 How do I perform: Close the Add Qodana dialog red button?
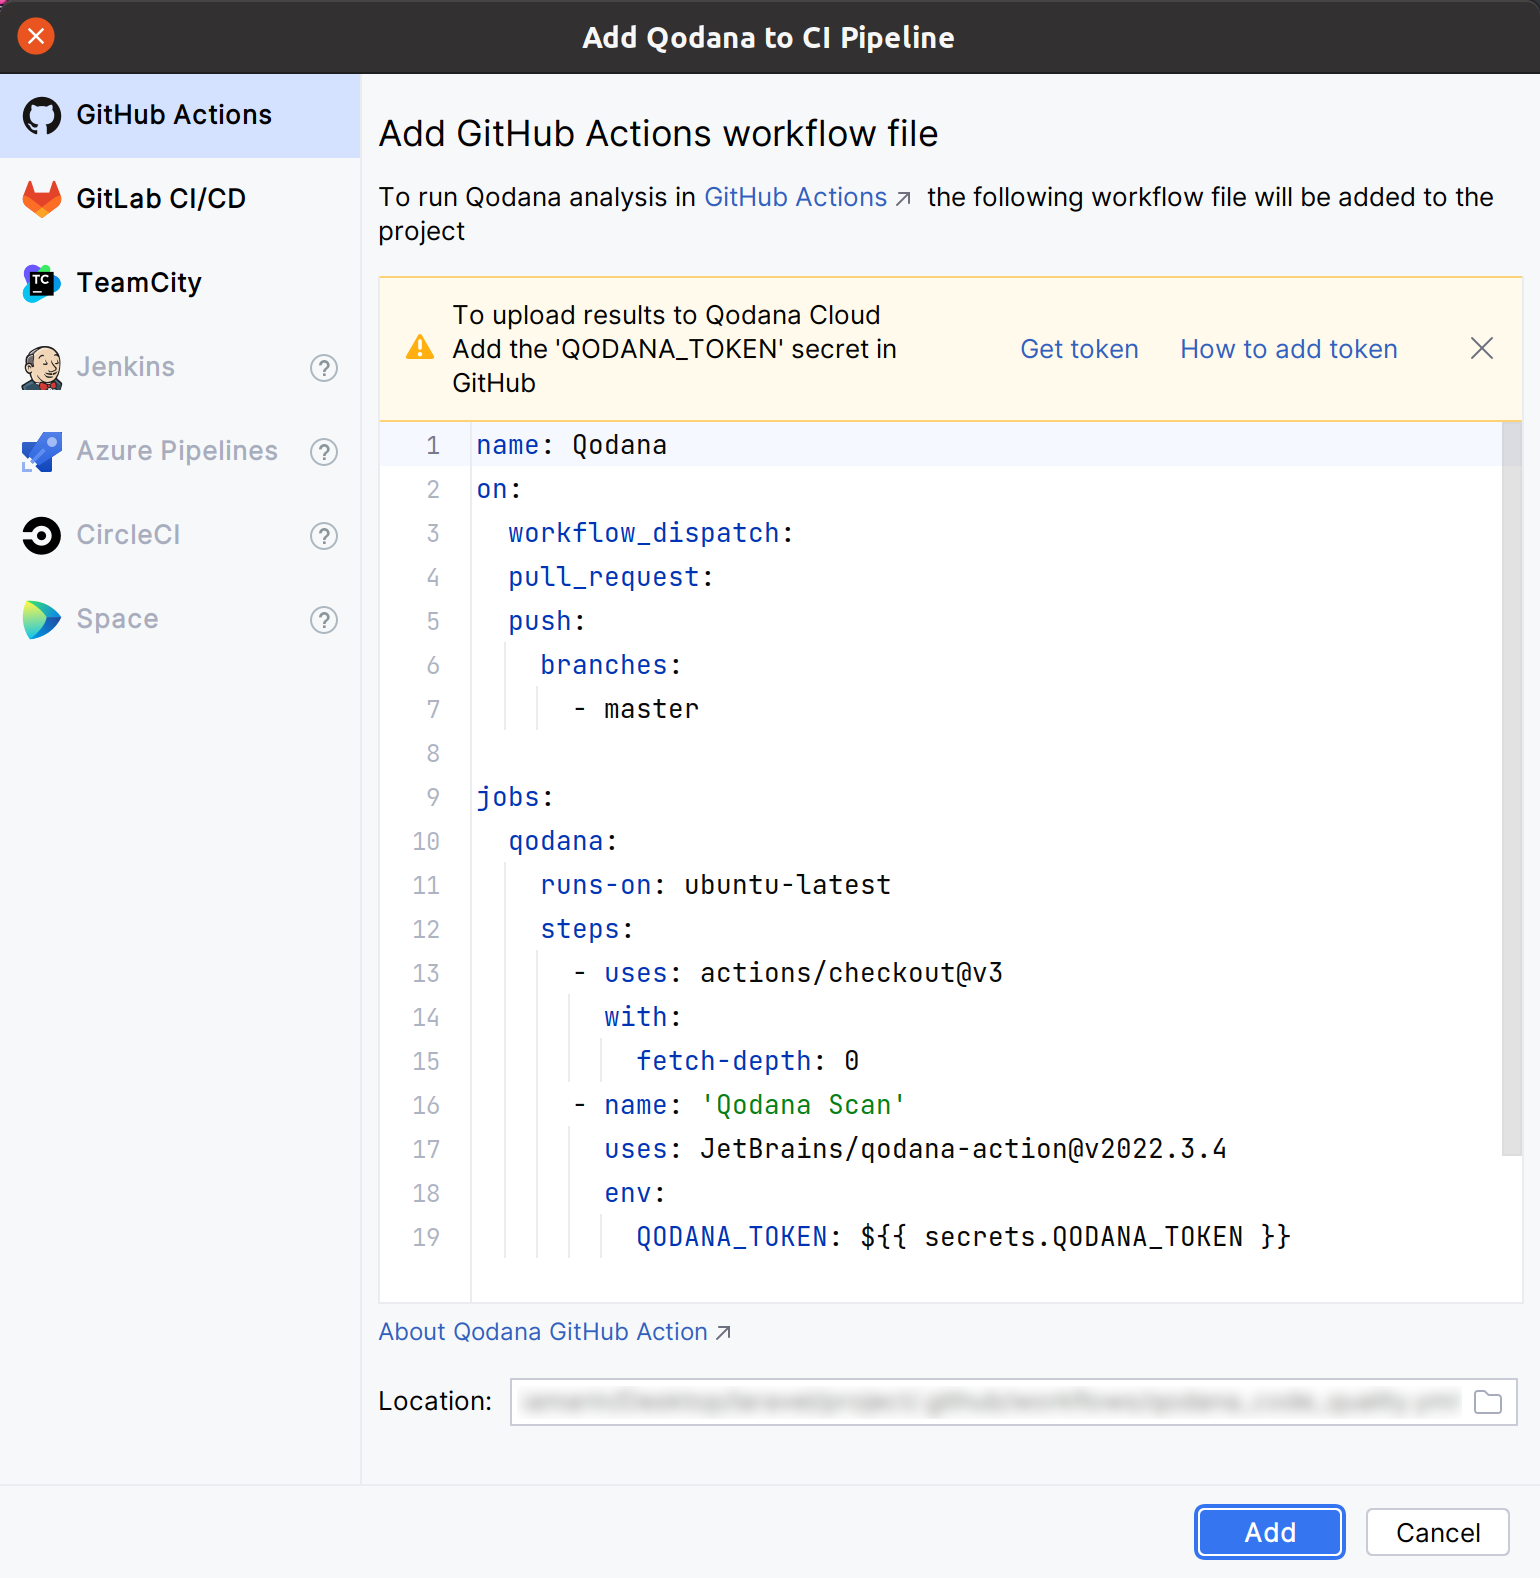pyautogui.click(x=36, y=37)
